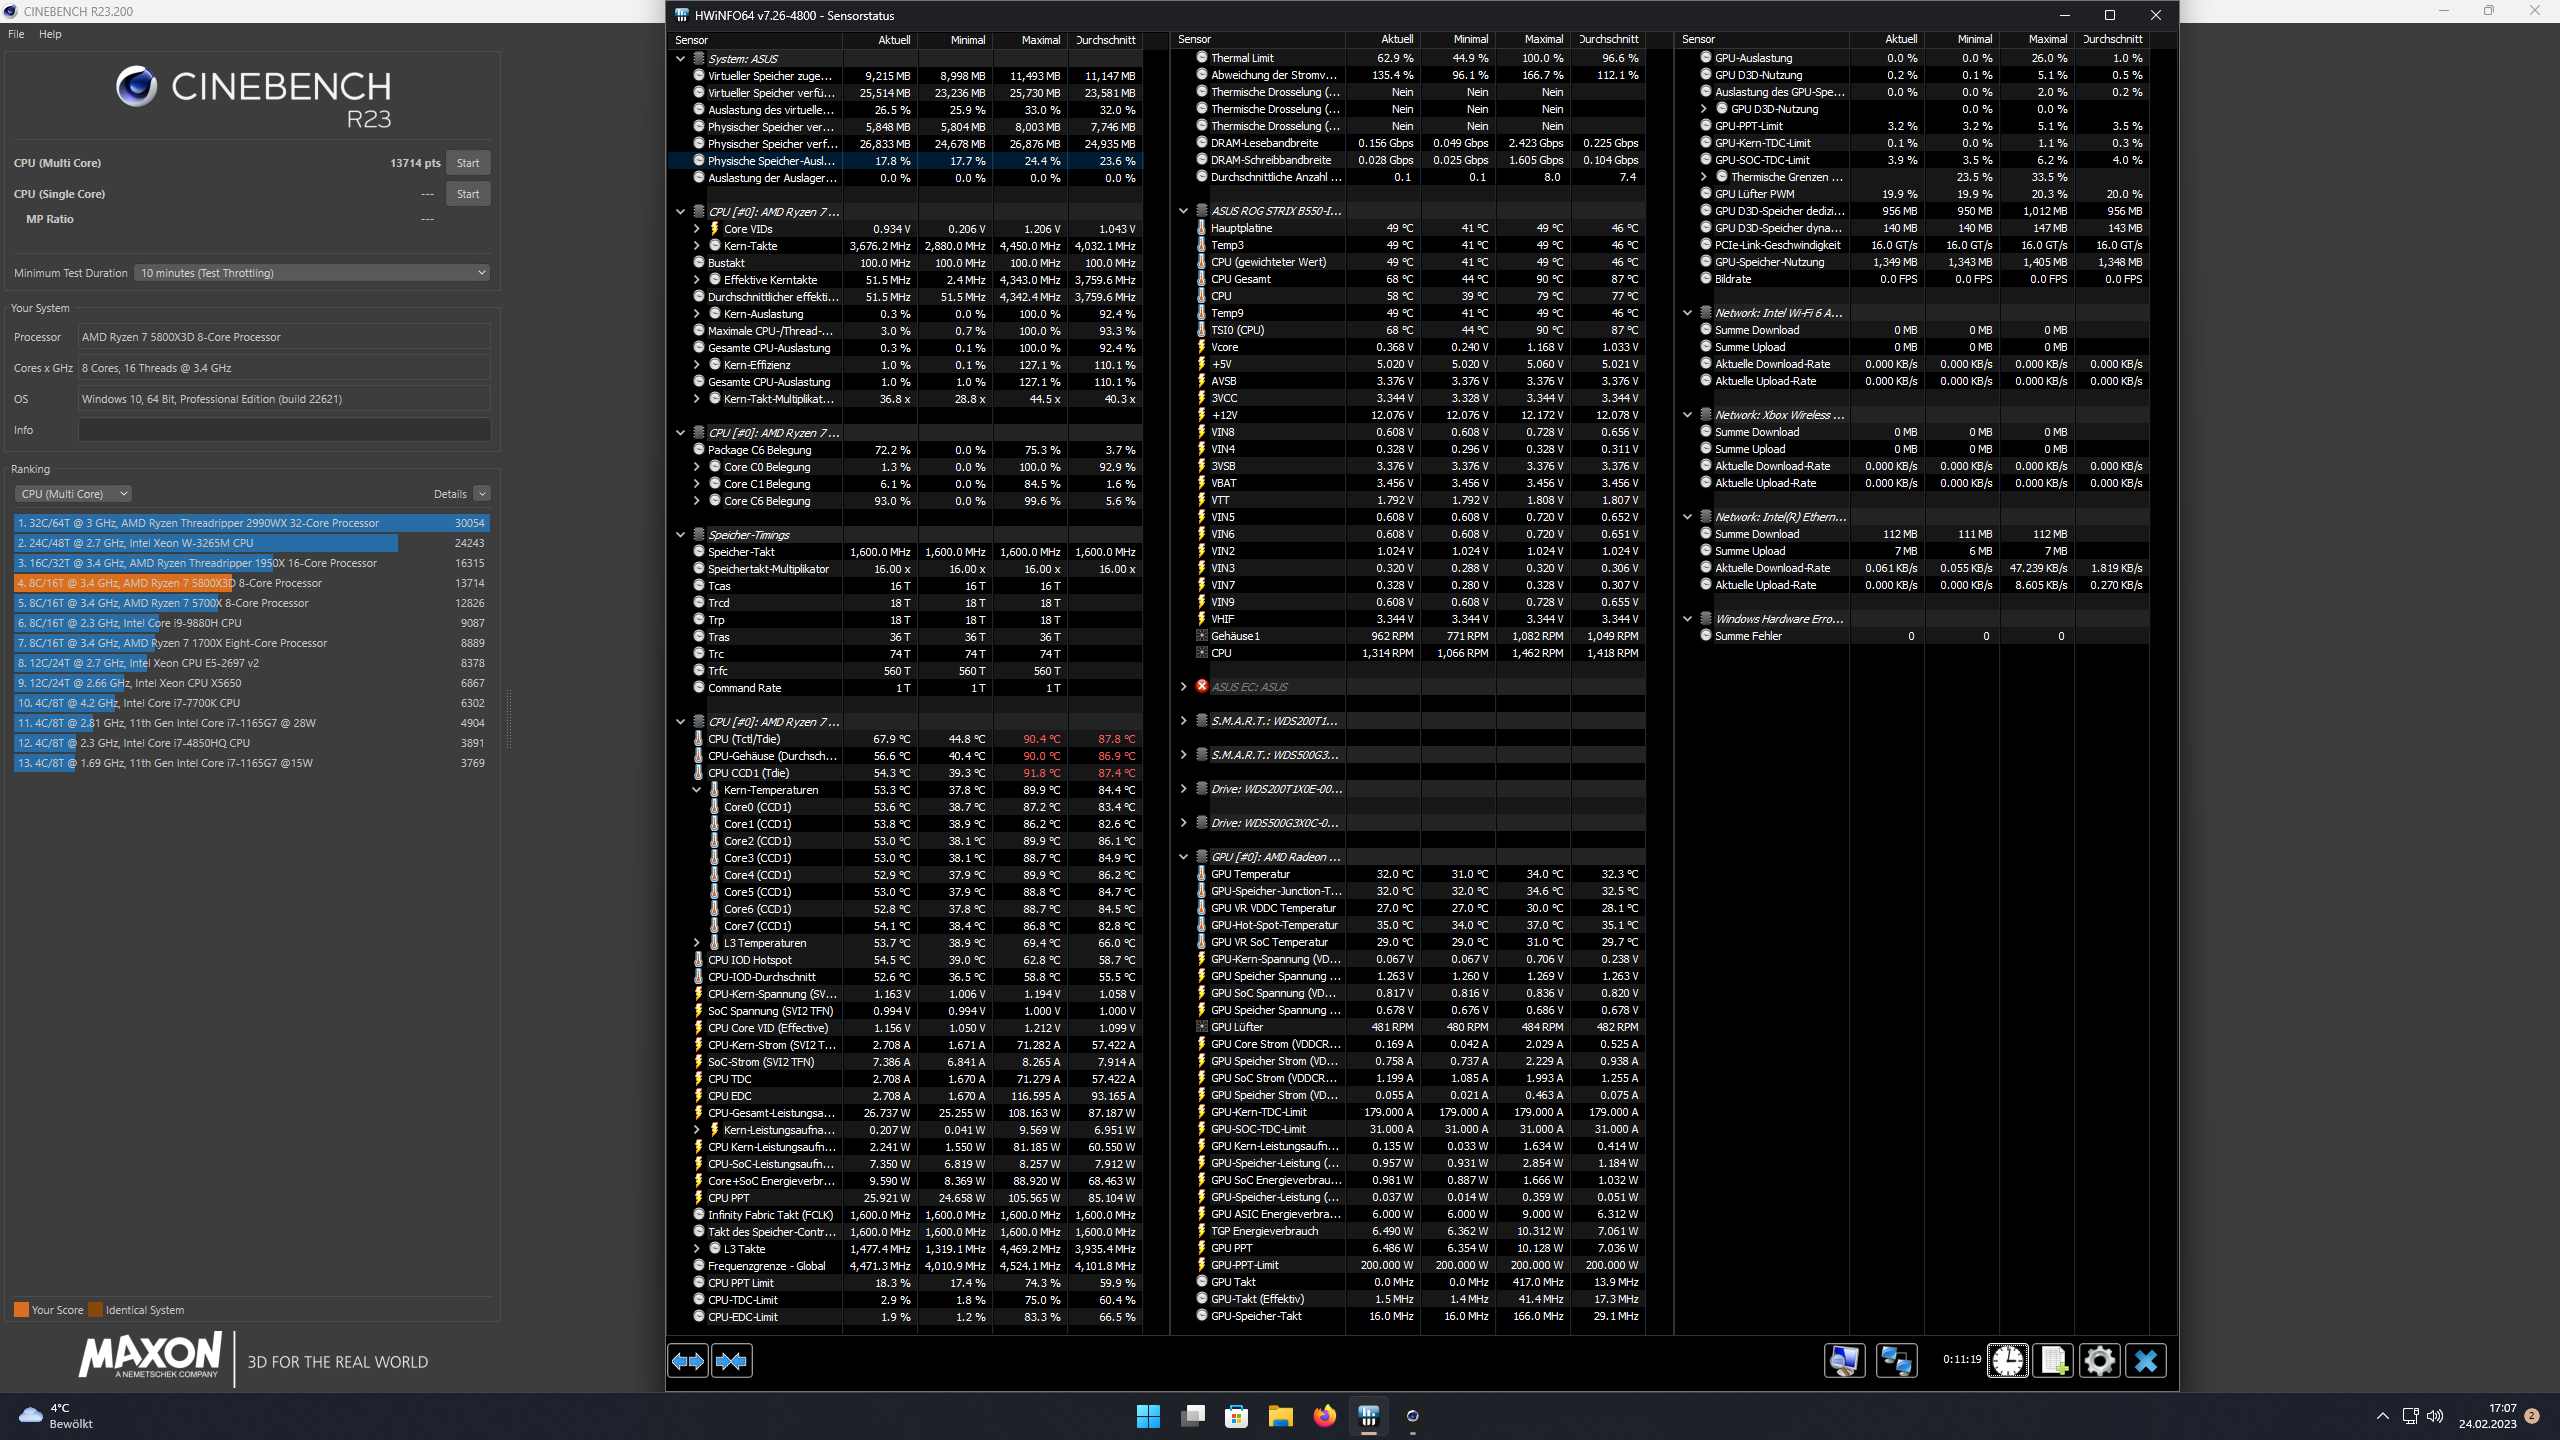Screen dimensions: 2560x1440
Task: Click the reset clock icon in HWiNFO
Action: click(2007, 1361)
